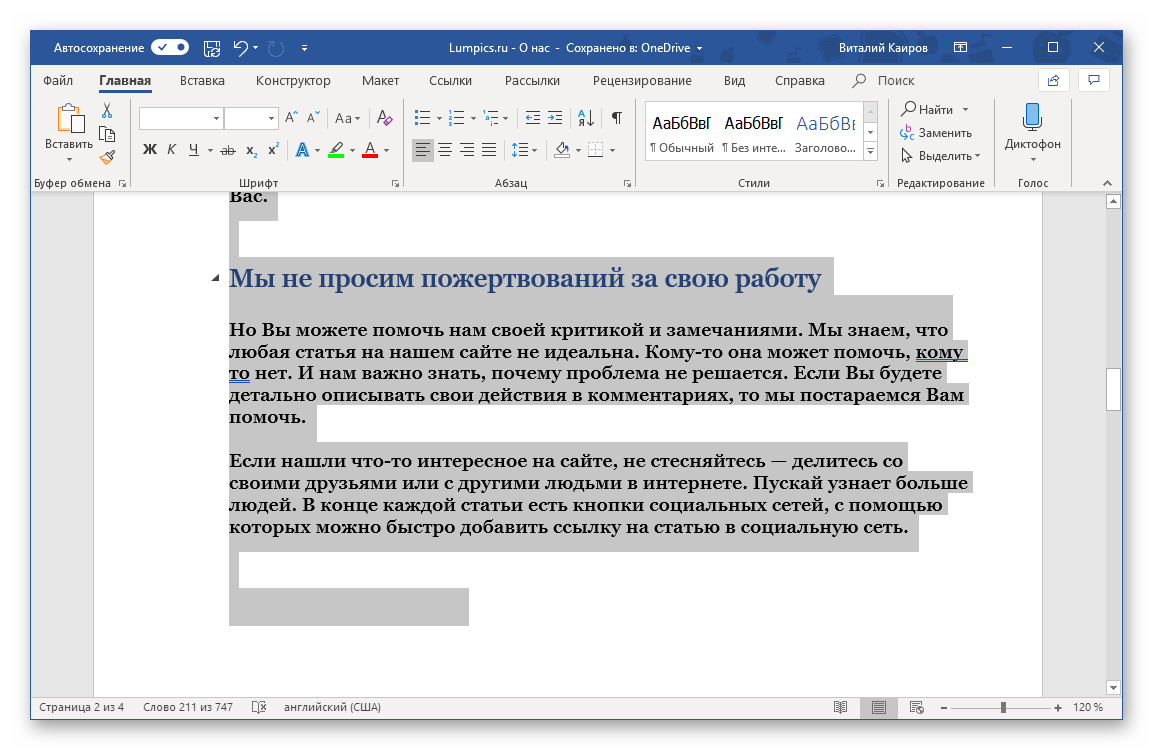Clear all formatting with the eraser icon
The height and width of the screenshot is (750, 1153).
[384, 118]
